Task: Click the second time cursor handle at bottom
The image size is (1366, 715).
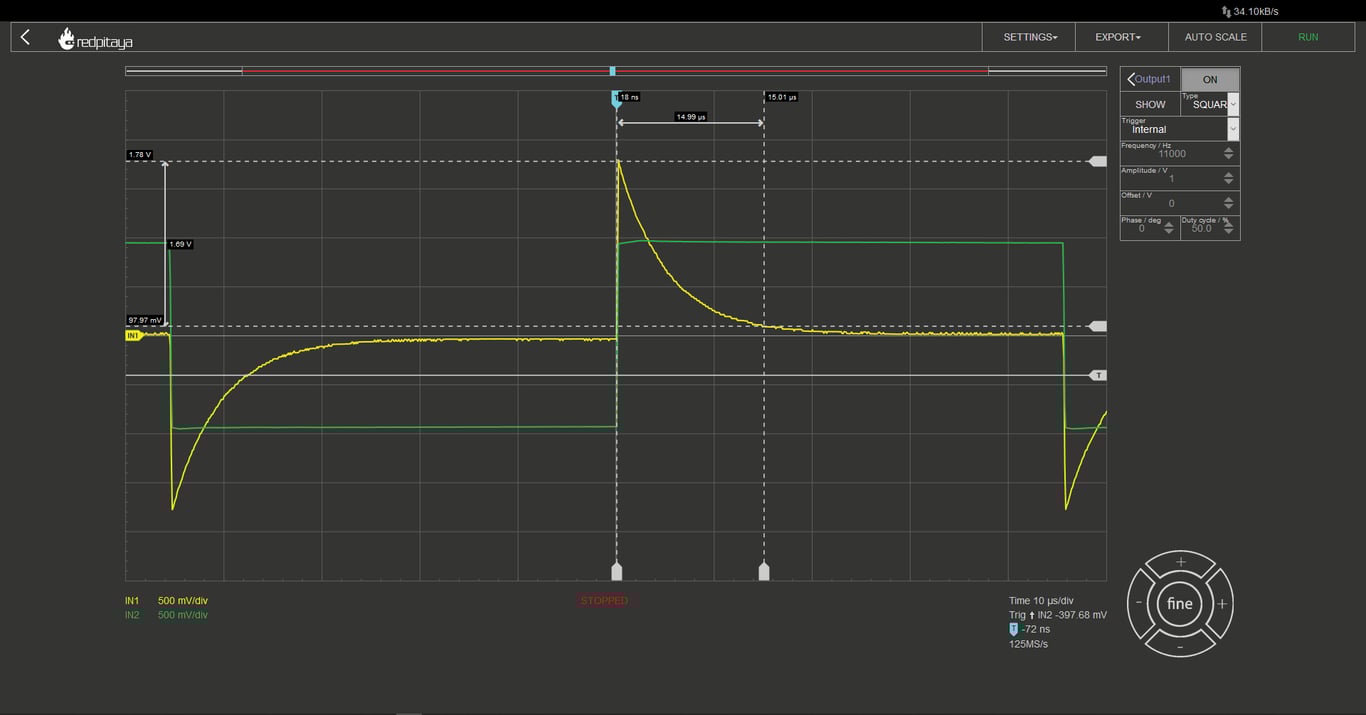Action: (x=764, y=571)
